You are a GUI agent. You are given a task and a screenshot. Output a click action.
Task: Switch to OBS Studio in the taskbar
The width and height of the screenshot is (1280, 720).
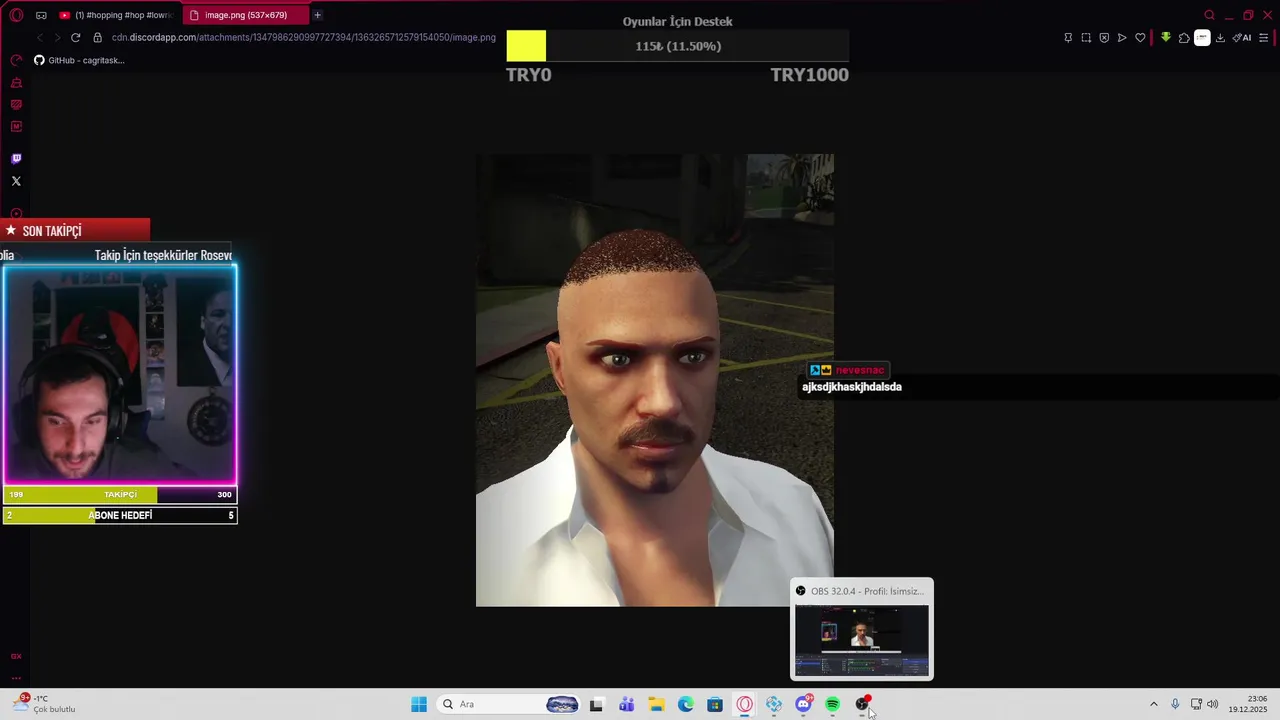click(x=862, y=704)
